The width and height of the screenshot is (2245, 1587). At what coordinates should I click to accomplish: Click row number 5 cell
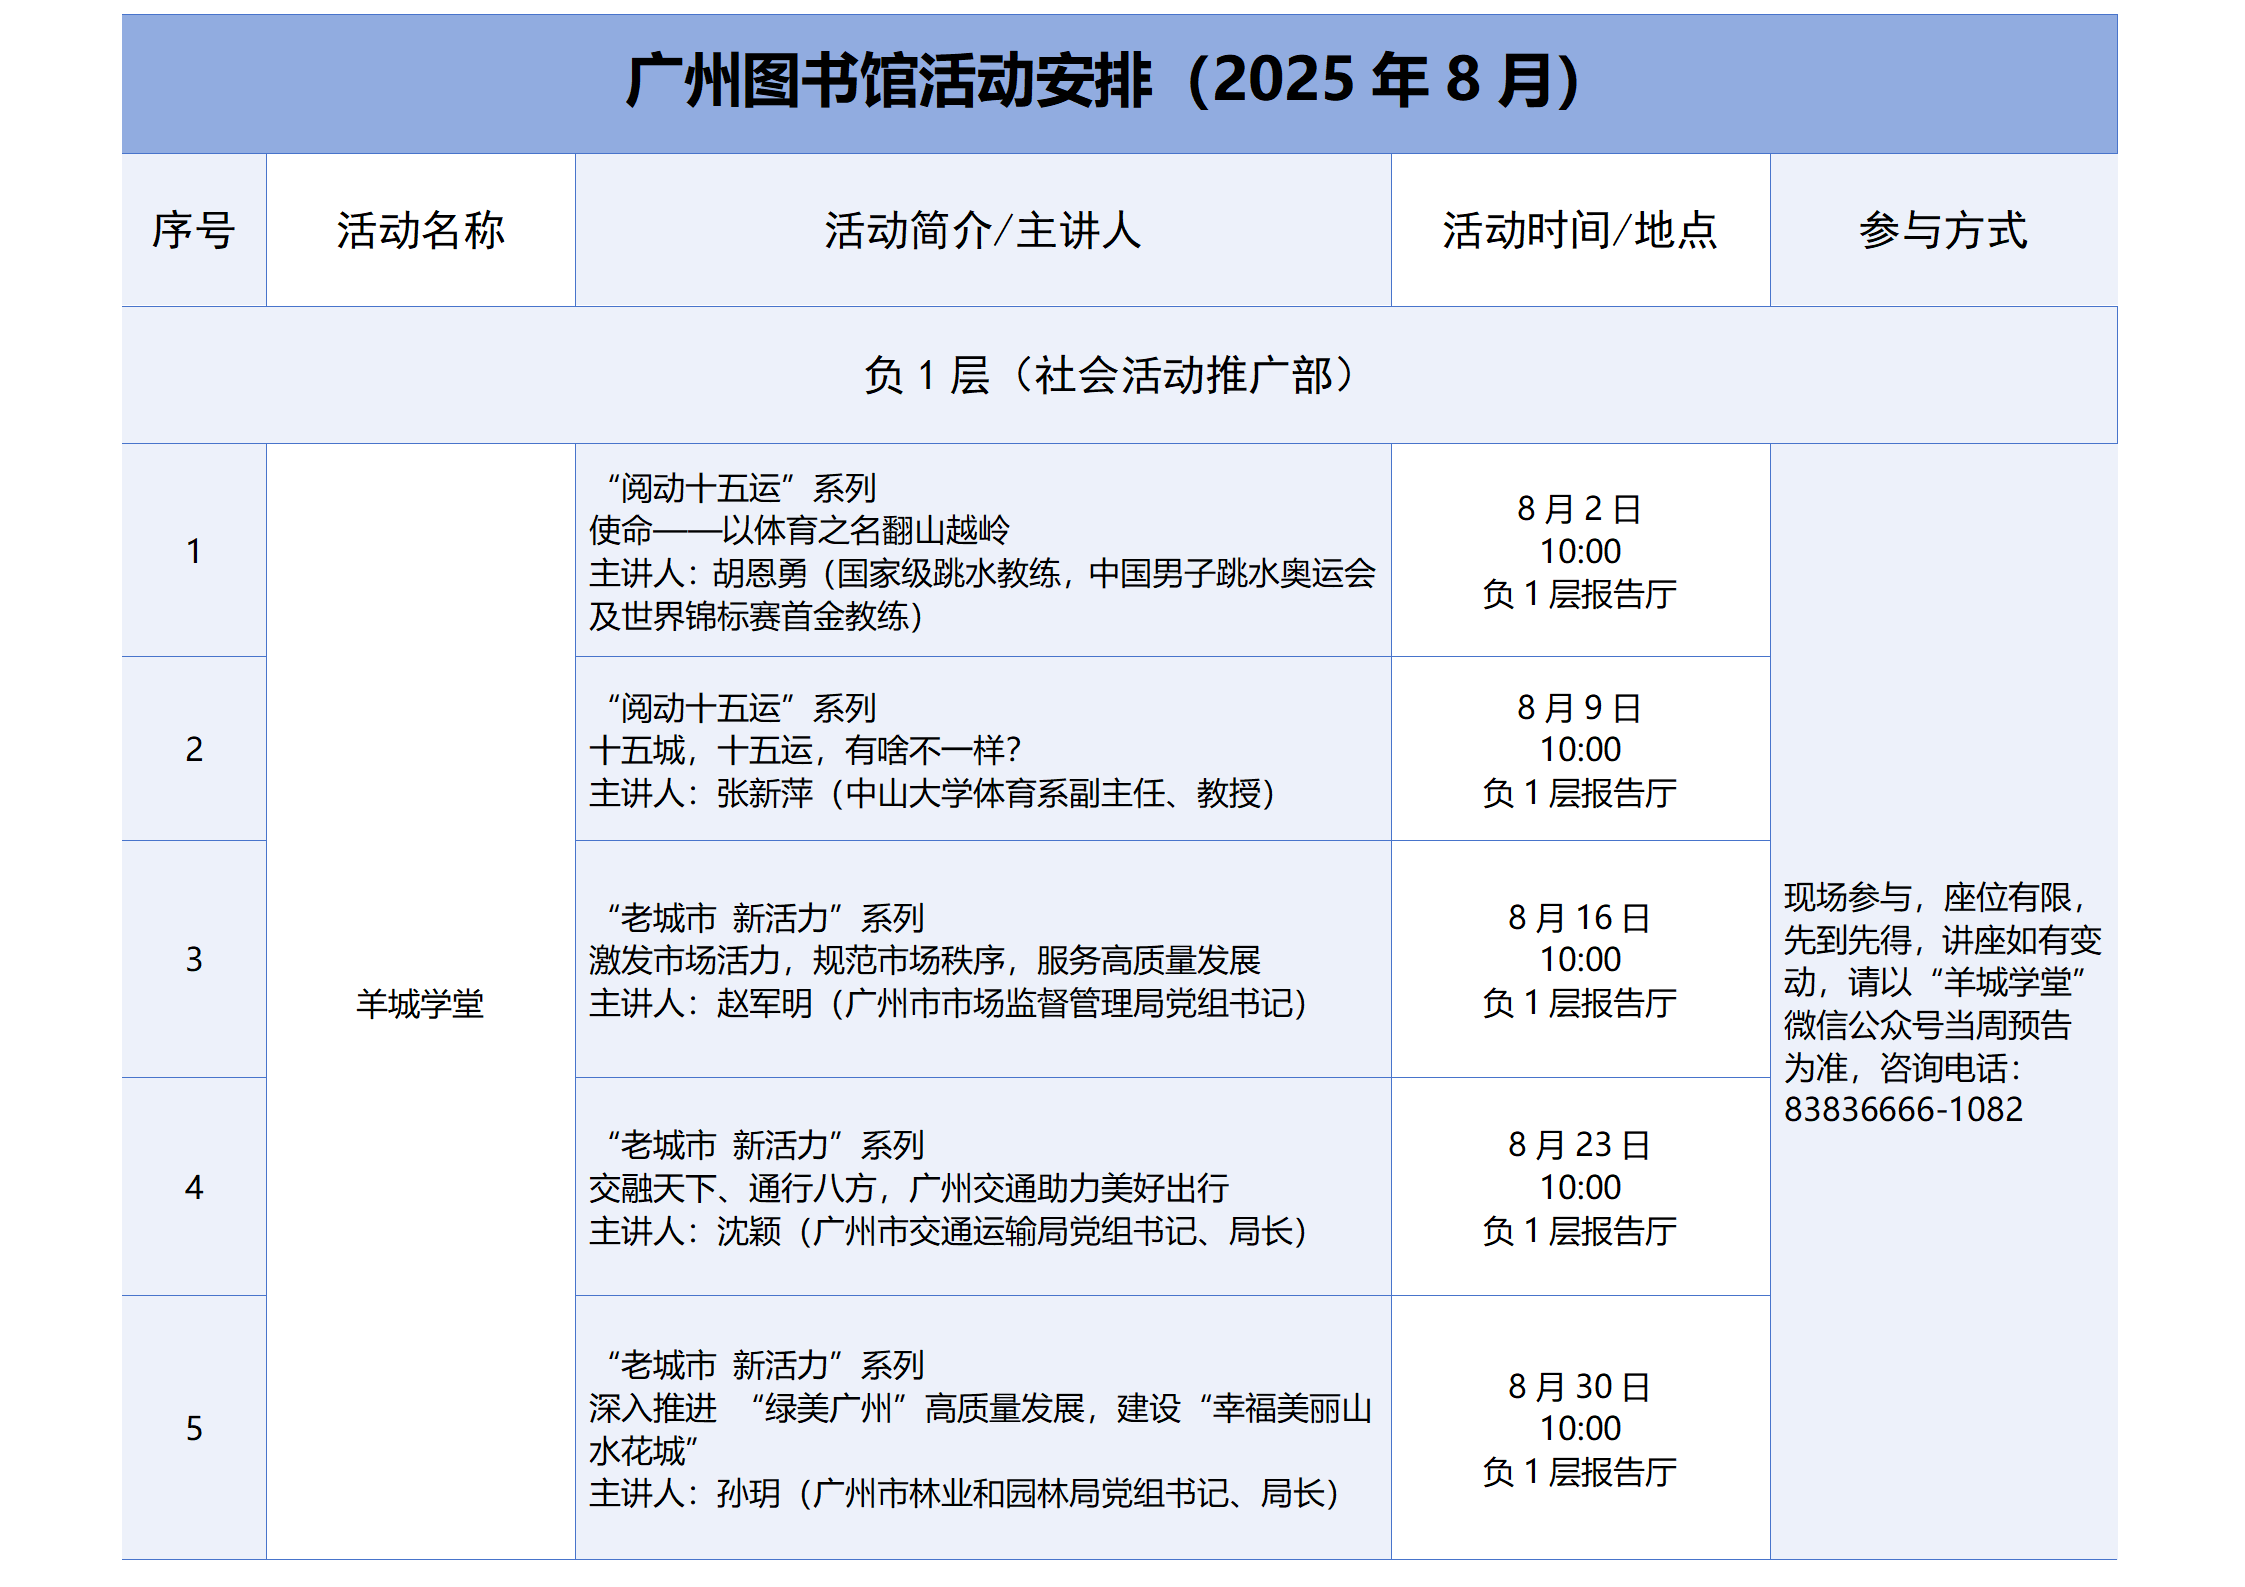click(x=194, y=1428)
